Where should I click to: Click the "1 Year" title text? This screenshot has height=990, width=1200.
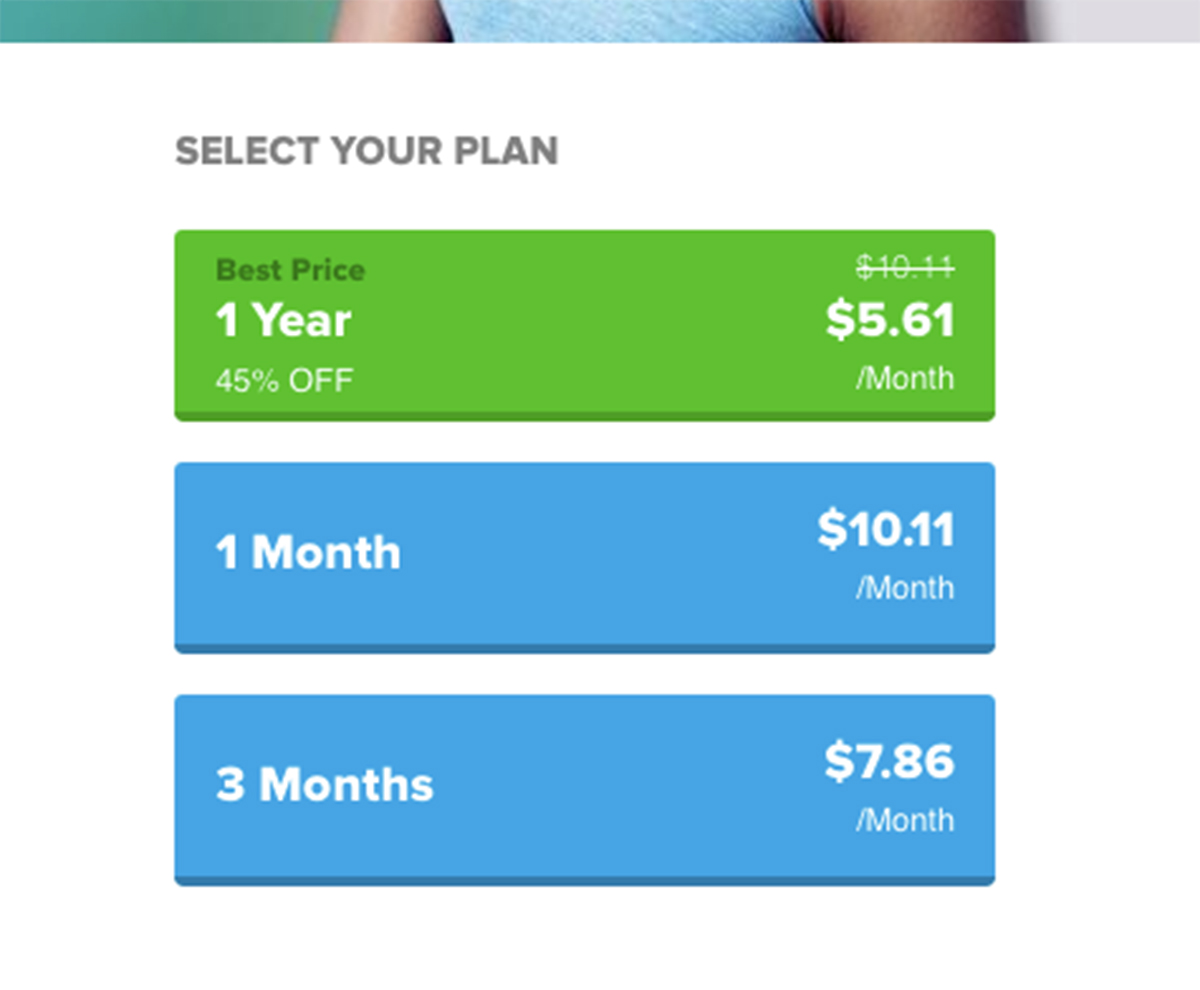pyautogui.click(x=284, y=321)
